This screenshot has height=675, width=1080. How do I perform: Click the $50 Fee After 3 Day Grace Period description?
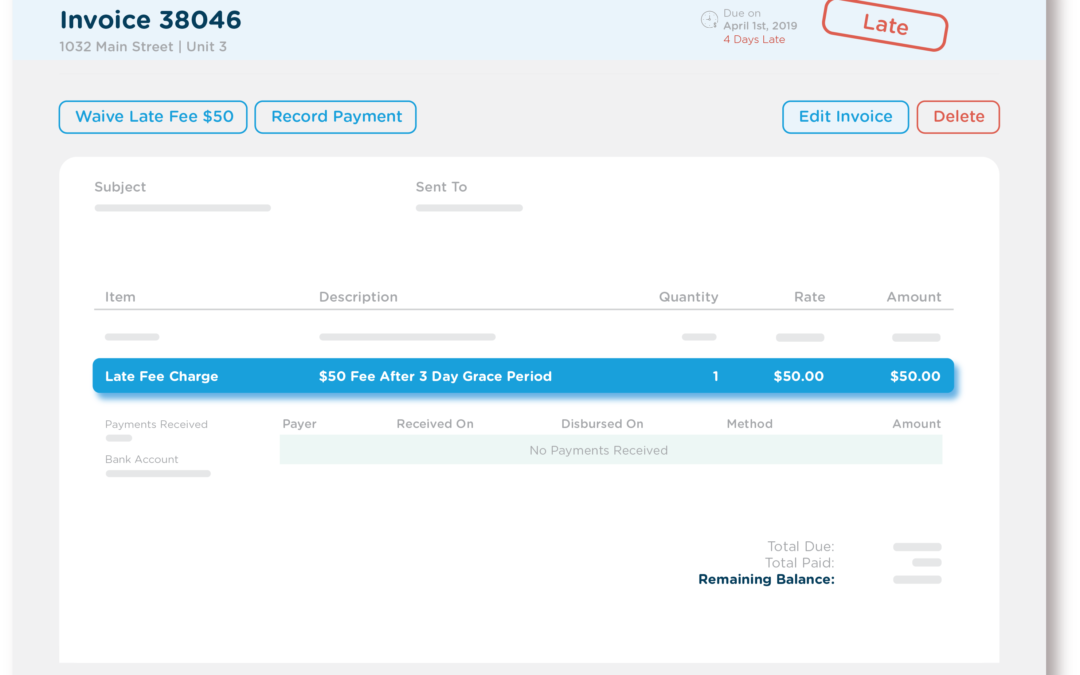(435, 376)
